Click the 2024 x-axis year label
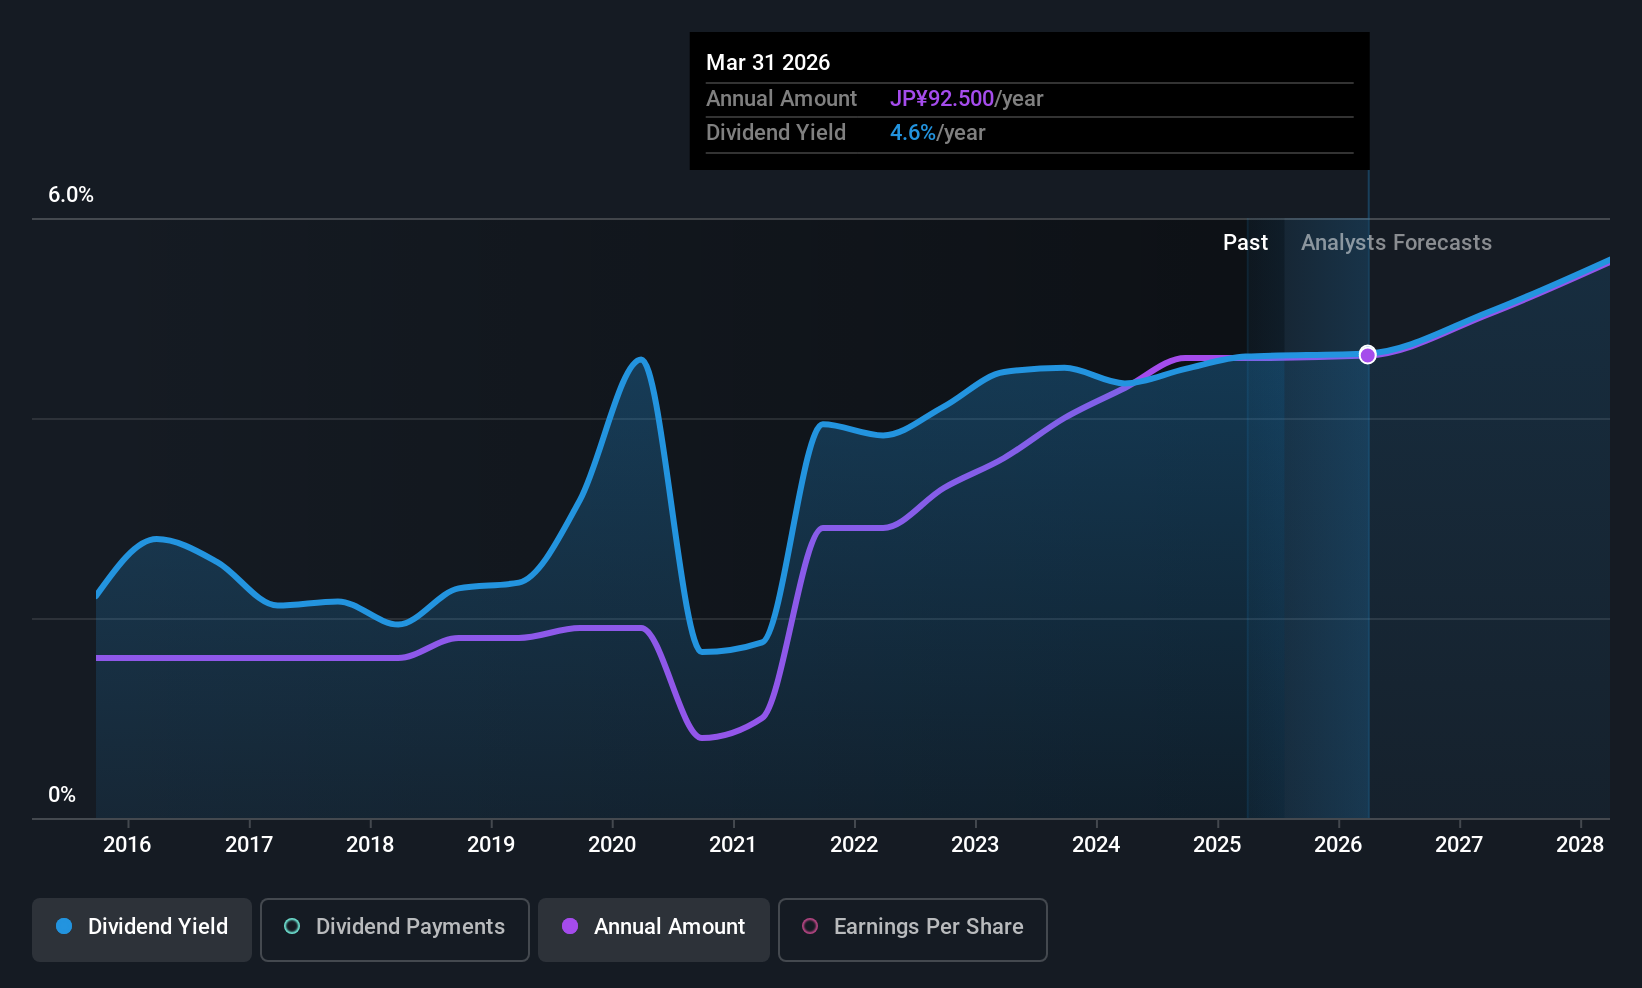The image size is (1642, 988). [1096, 845]
